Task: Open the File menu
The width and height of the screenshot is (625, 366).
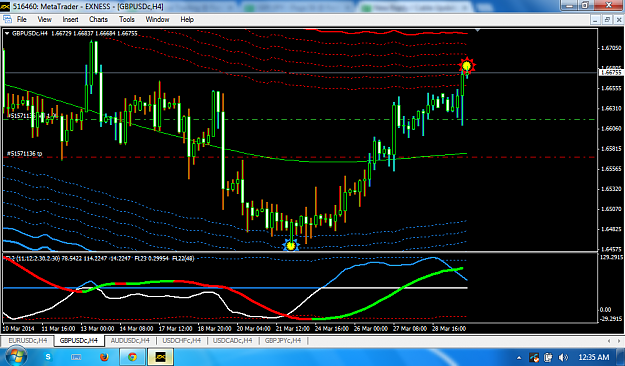Action: click(x=22, y=19)
